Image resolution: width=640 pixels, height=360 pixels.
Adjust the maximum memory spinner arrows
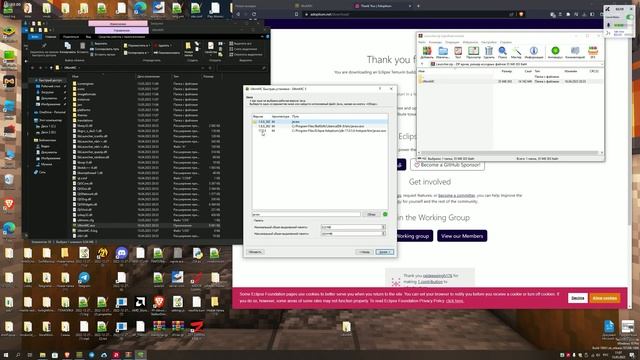[383, 234]
